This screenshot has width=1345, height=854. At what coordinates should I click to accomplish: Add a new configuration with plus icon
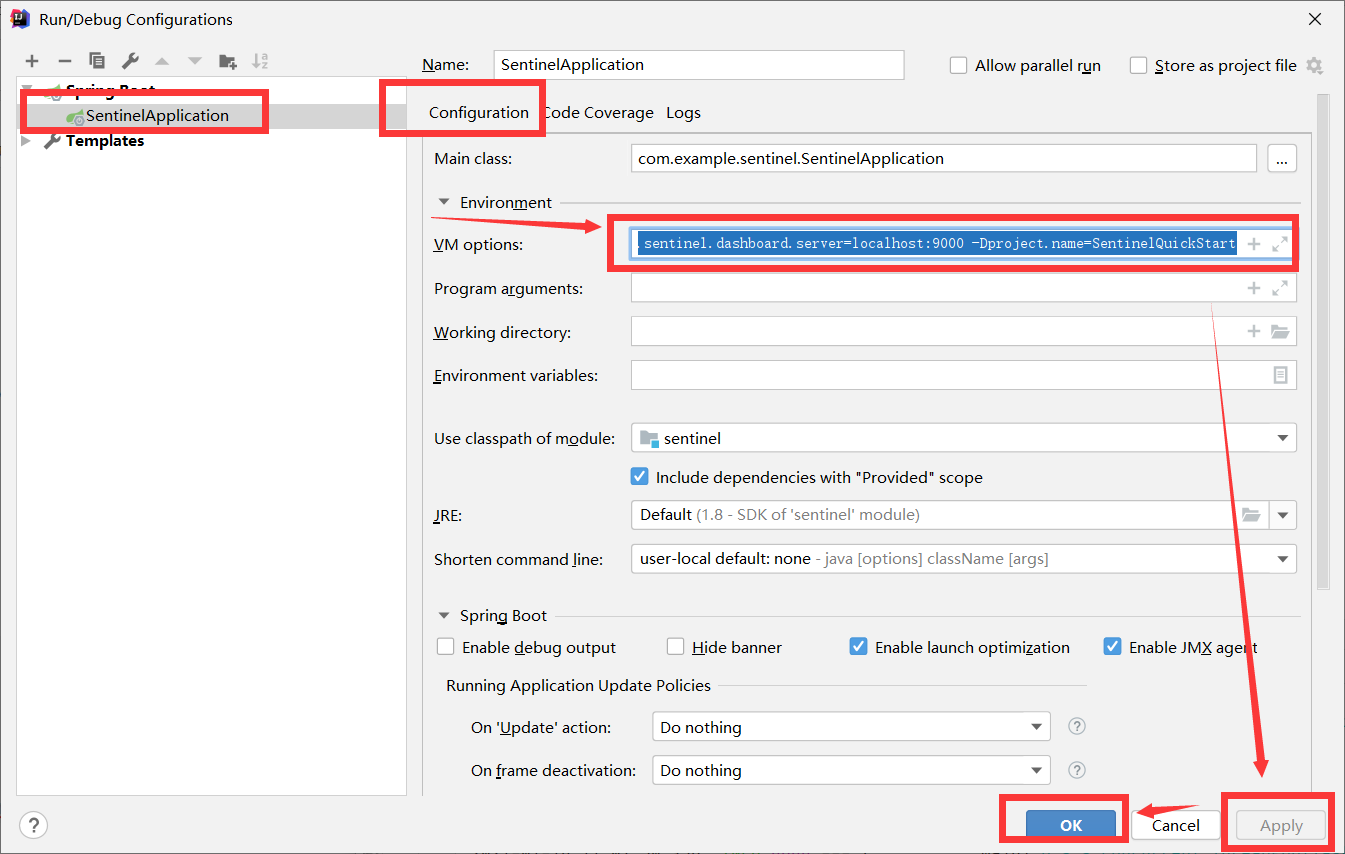point(32,61)
